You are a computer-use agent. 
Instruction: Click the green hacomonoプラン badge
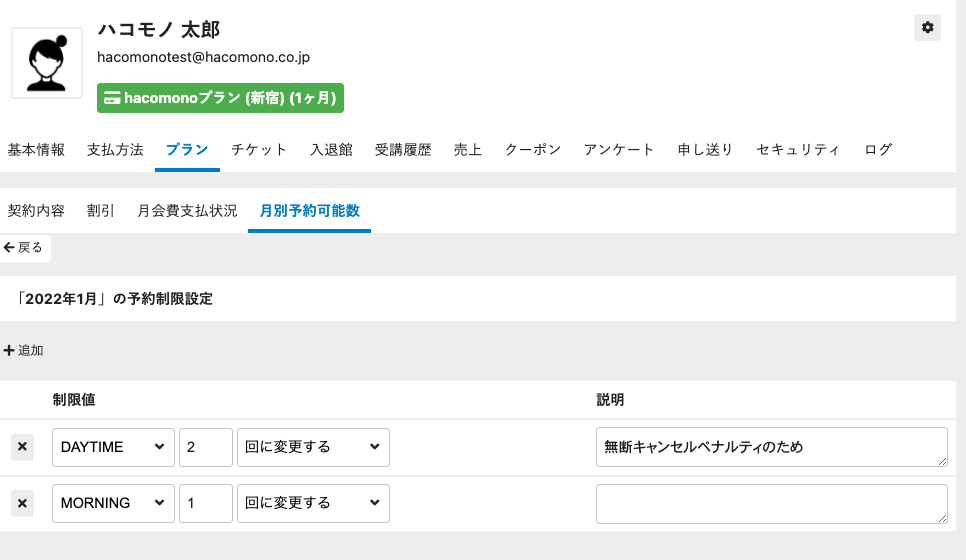[220, 98]
